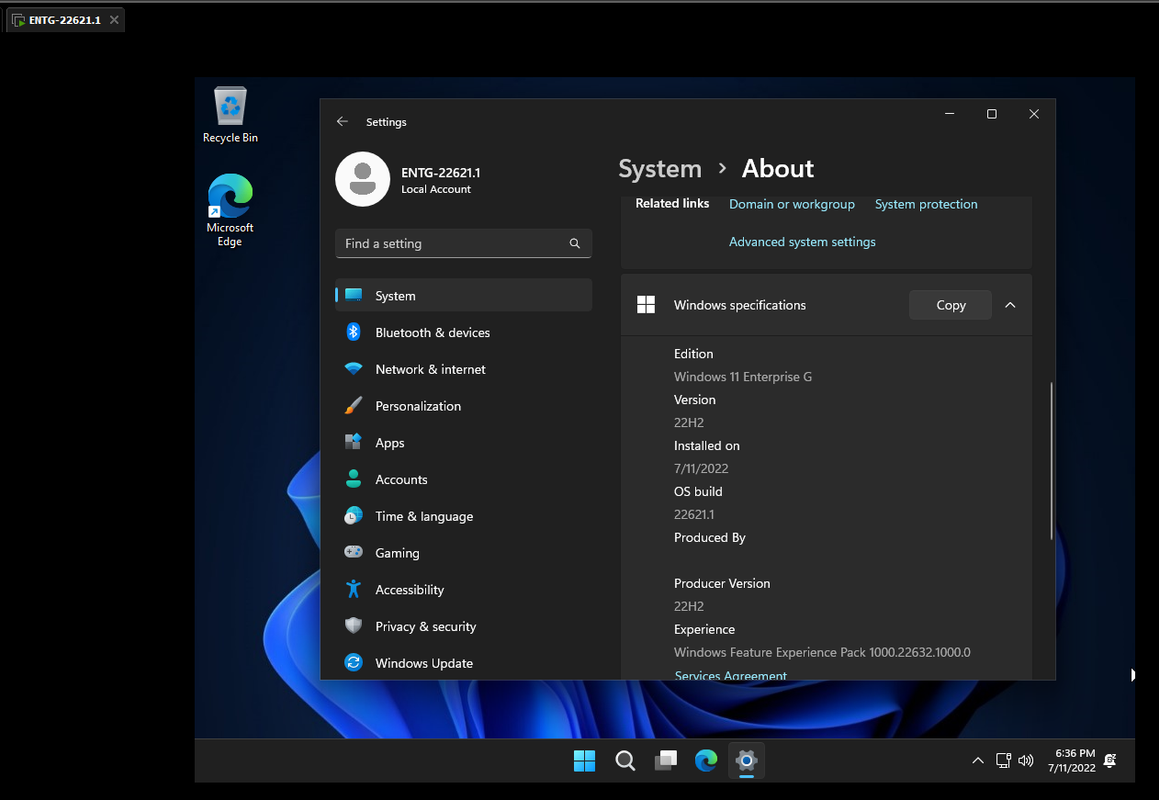Screen dimensions: 1159x800
Task: Click the Settings gear on taskbar
Action: click(x=747, y=760)
